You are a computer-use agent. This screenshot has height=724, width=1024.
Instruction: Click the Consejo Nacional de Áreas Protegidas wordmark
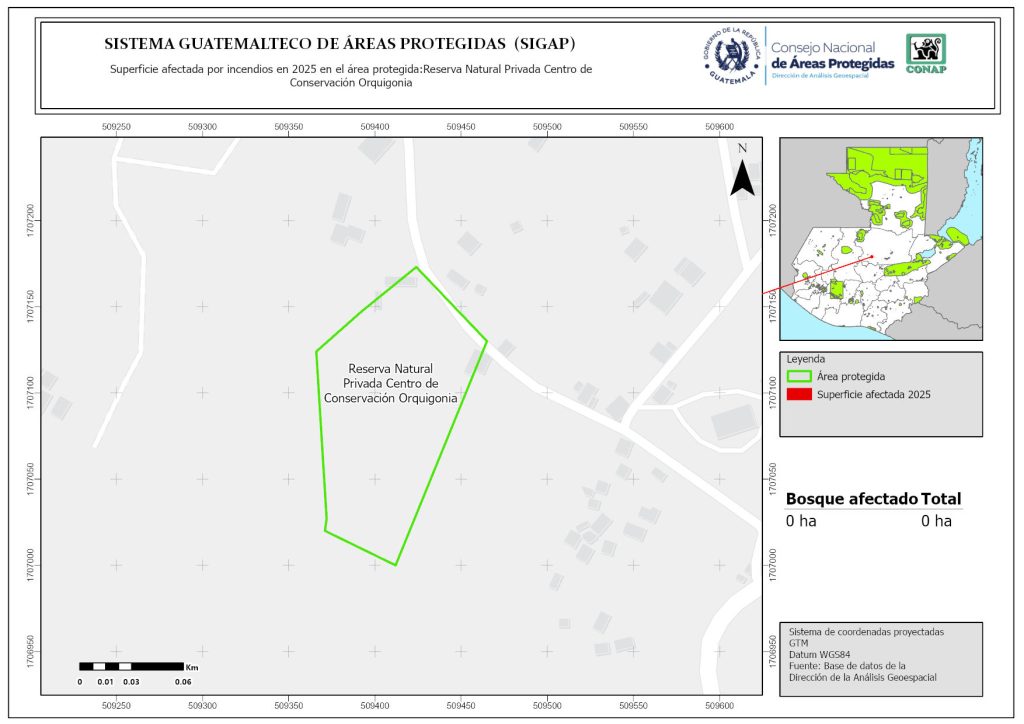(832, 56)
